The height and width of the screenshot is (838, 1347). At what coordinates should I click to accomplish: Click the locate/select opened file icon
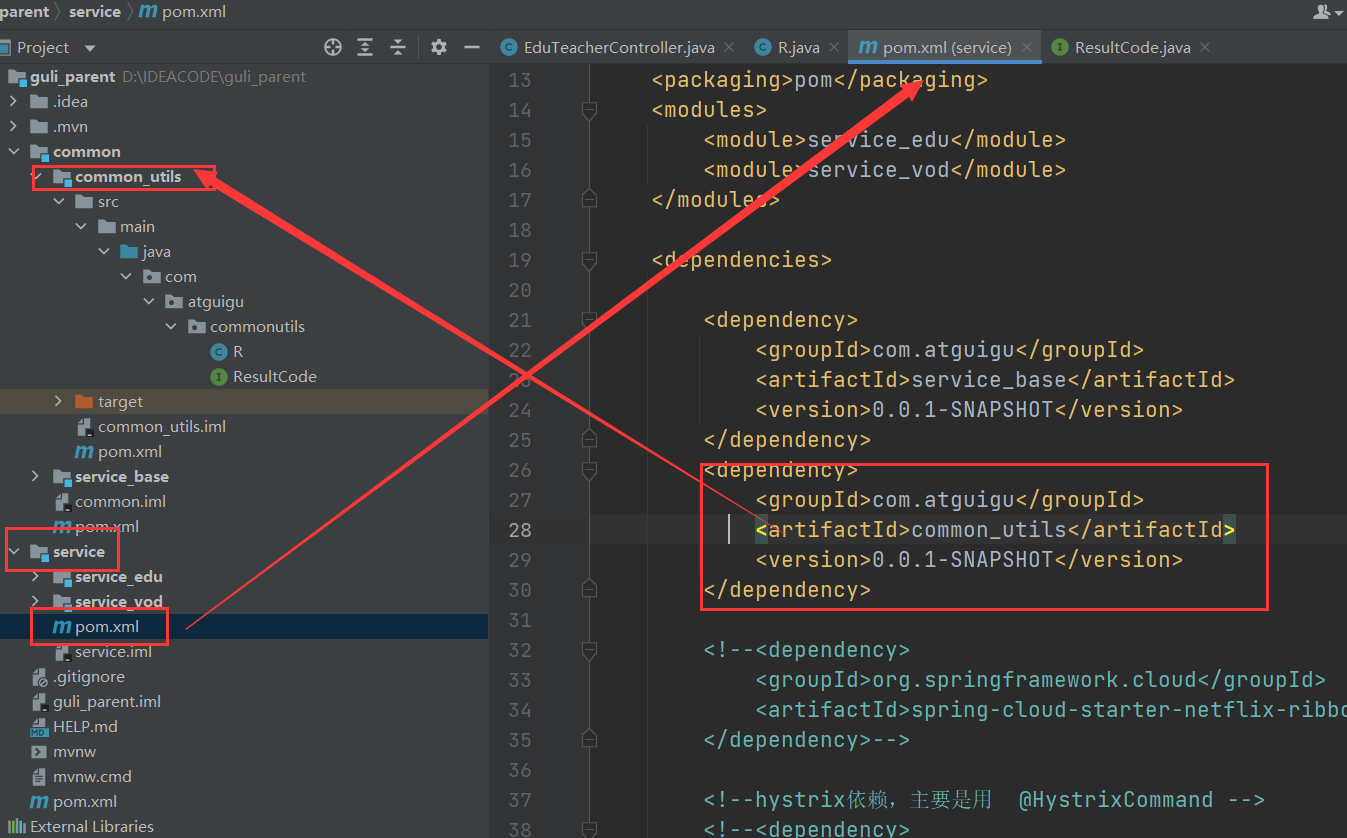point(333,47)
